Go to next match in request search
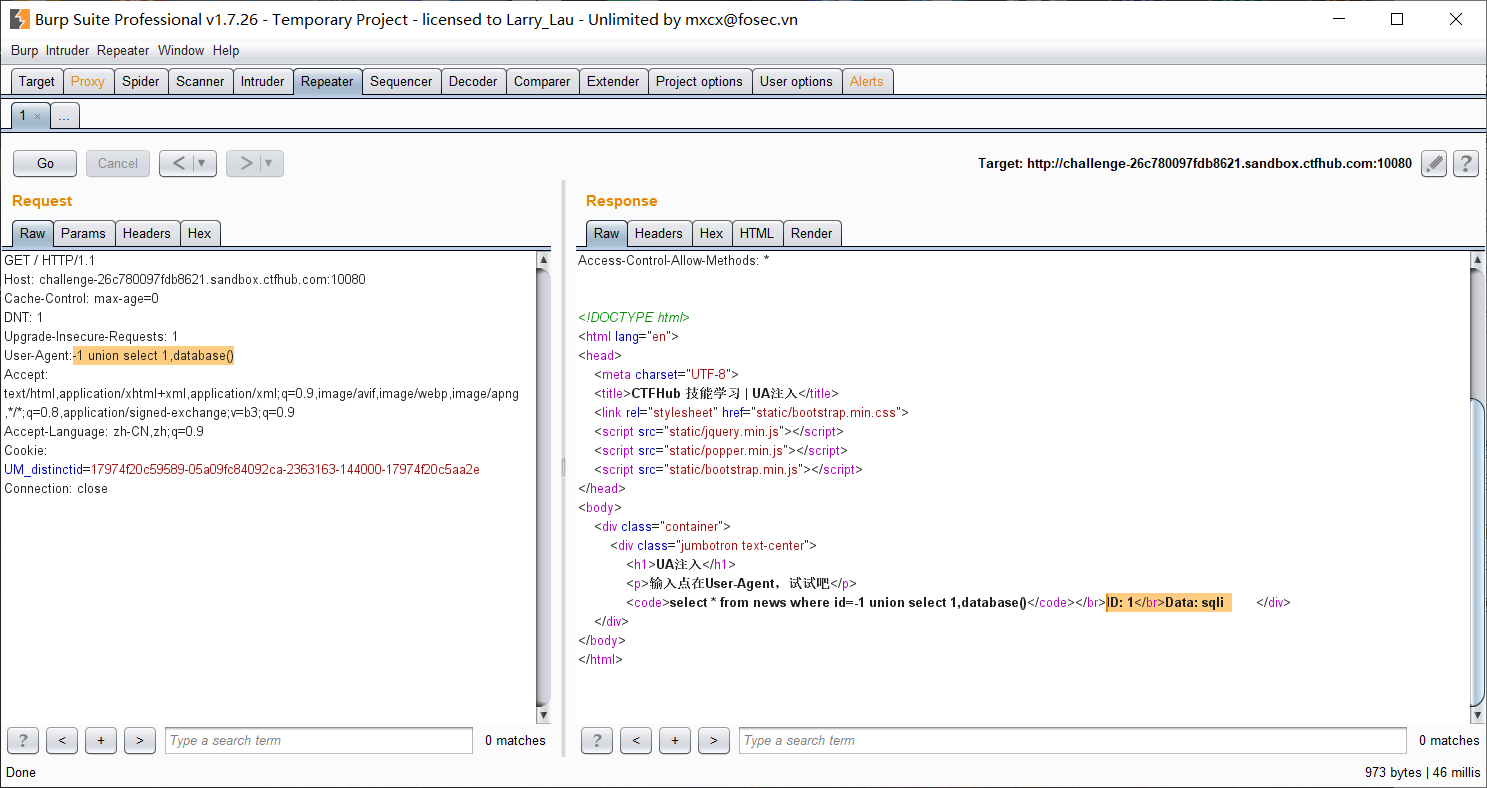This screenshot has width=1487, height=788. tap(140, 741)
